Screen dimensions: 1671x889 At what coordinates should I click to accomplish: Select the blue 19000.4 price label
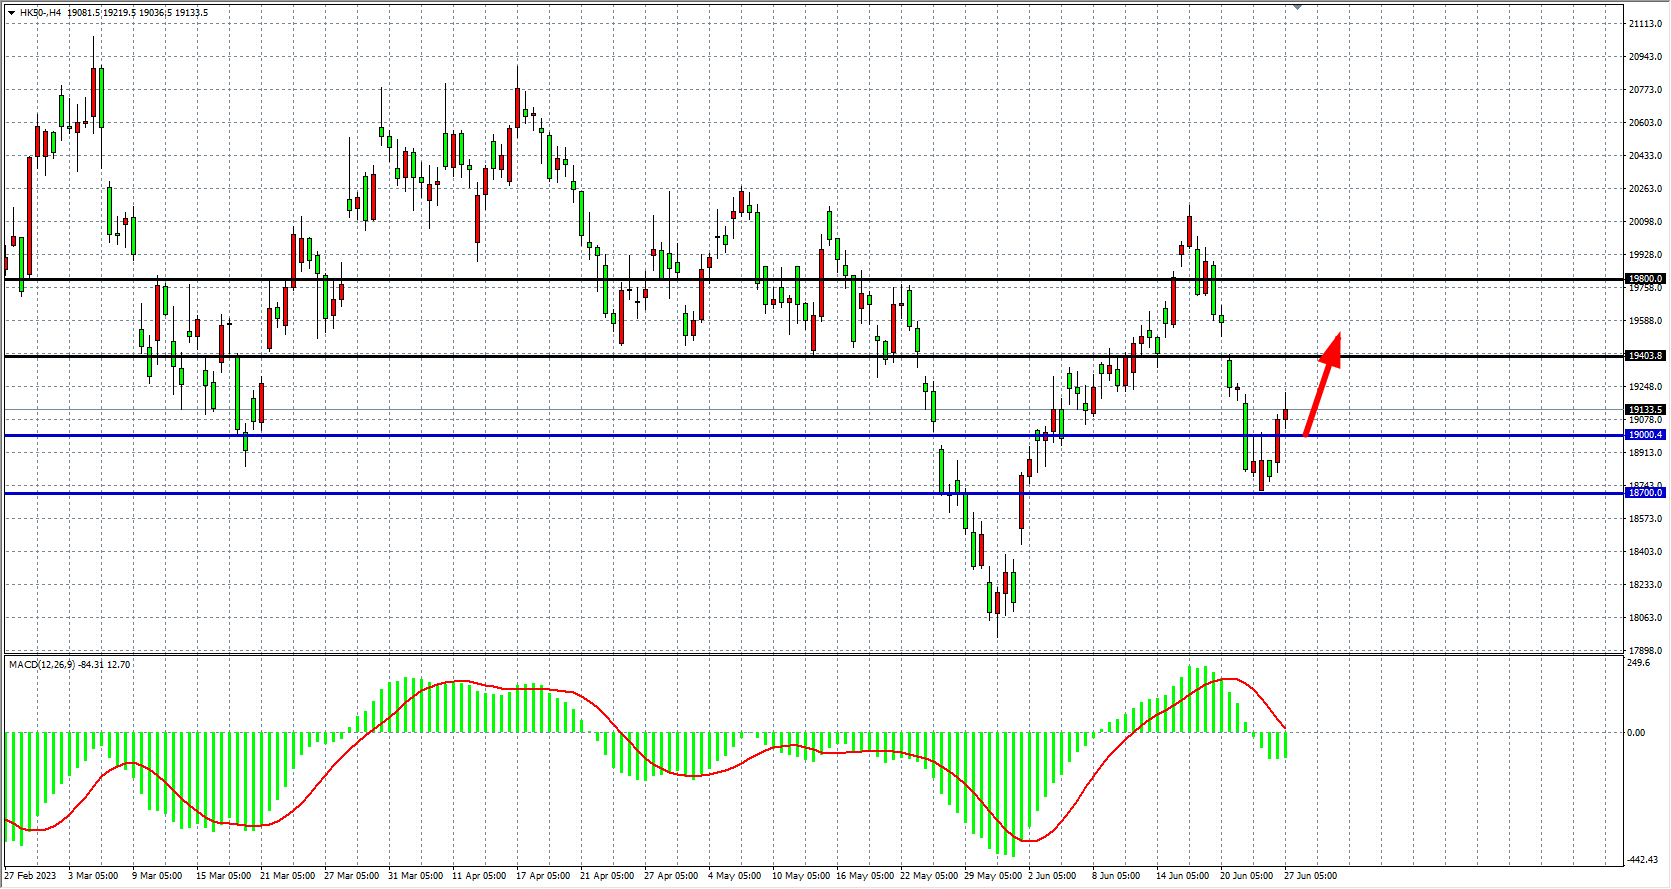click(x=1645, y=435)
